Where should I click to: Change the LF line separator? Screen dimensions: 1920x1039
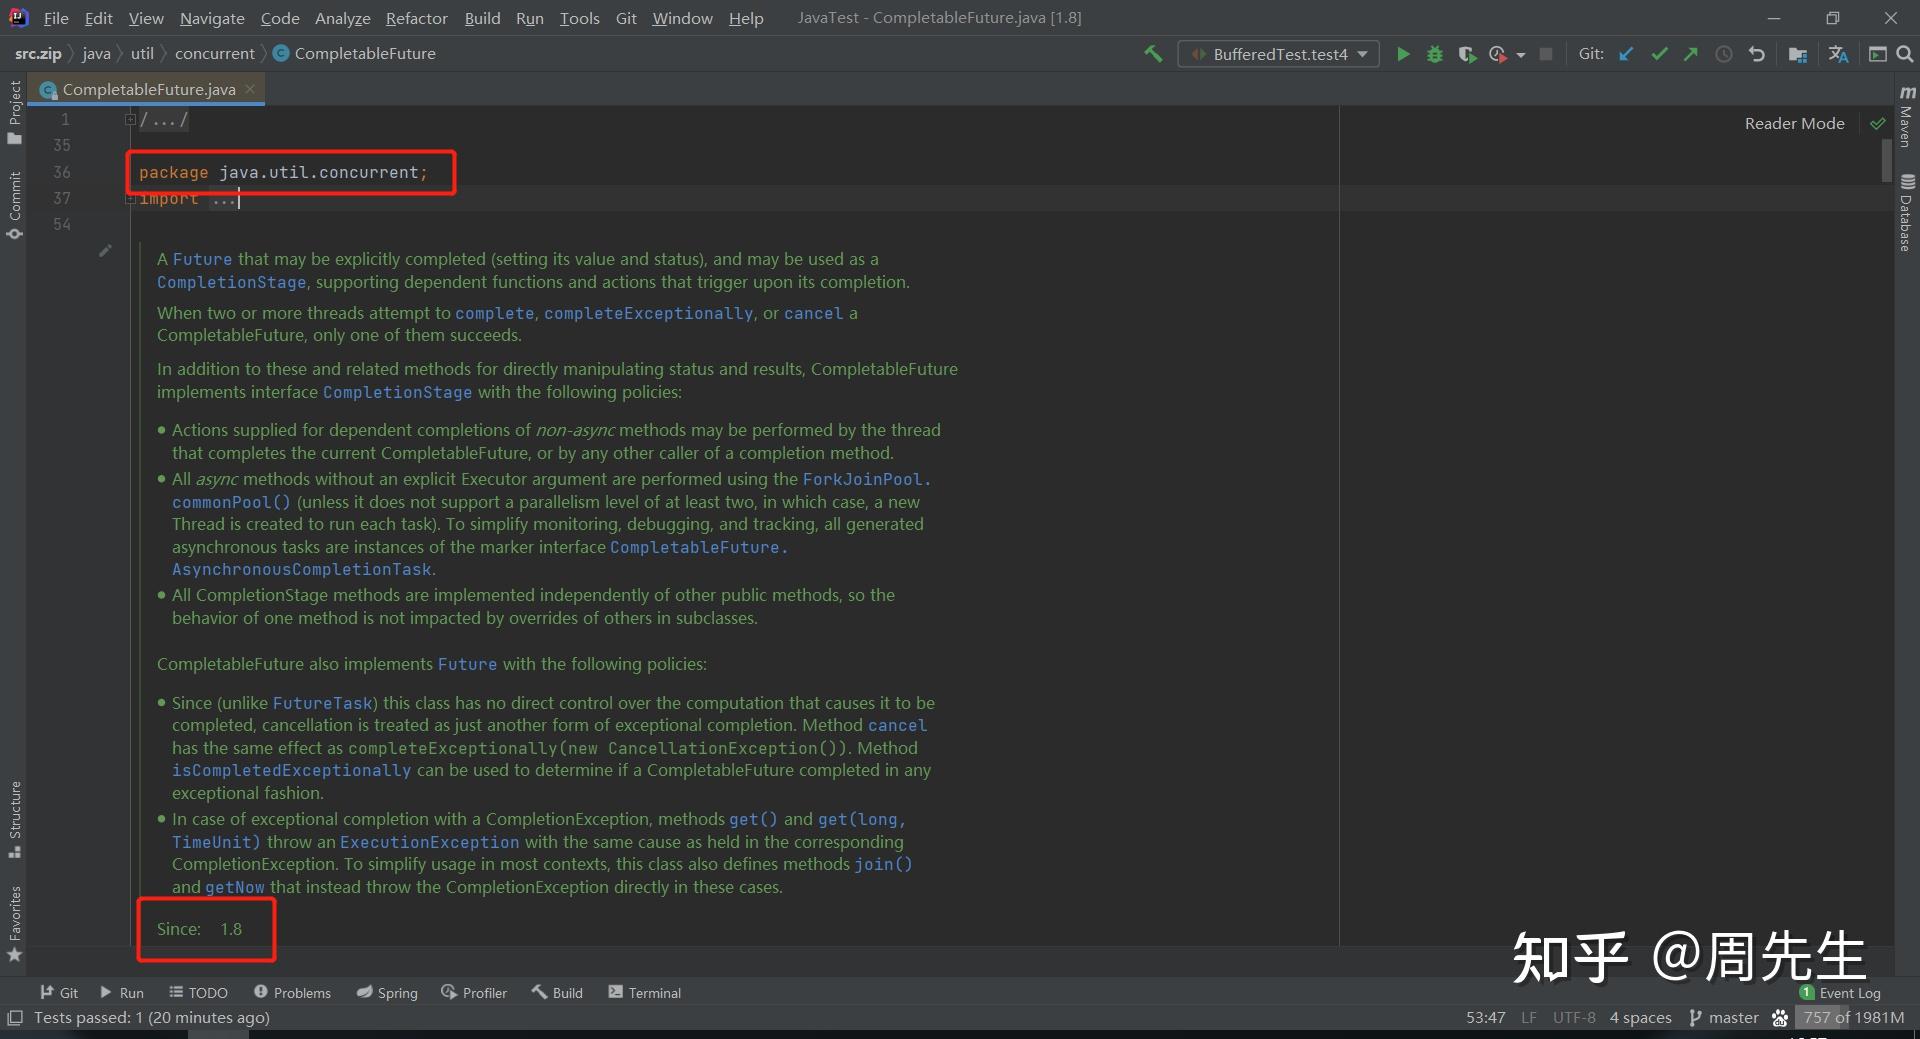tap(1529, 1017)
